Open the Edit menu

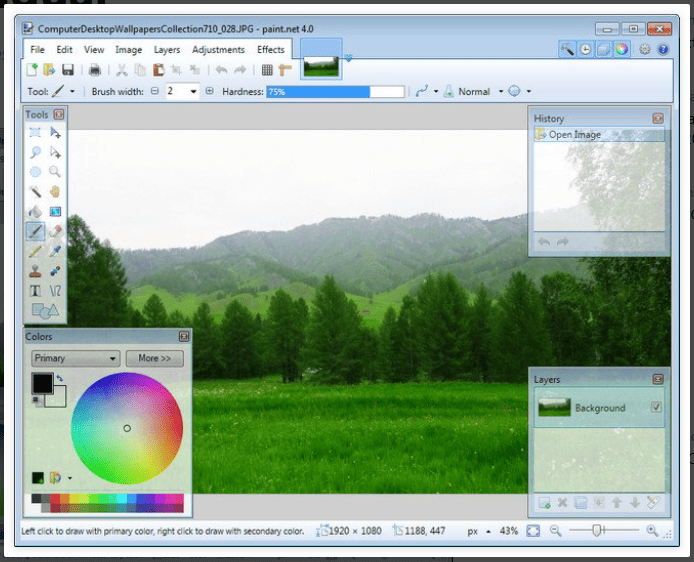pos(64,50)
